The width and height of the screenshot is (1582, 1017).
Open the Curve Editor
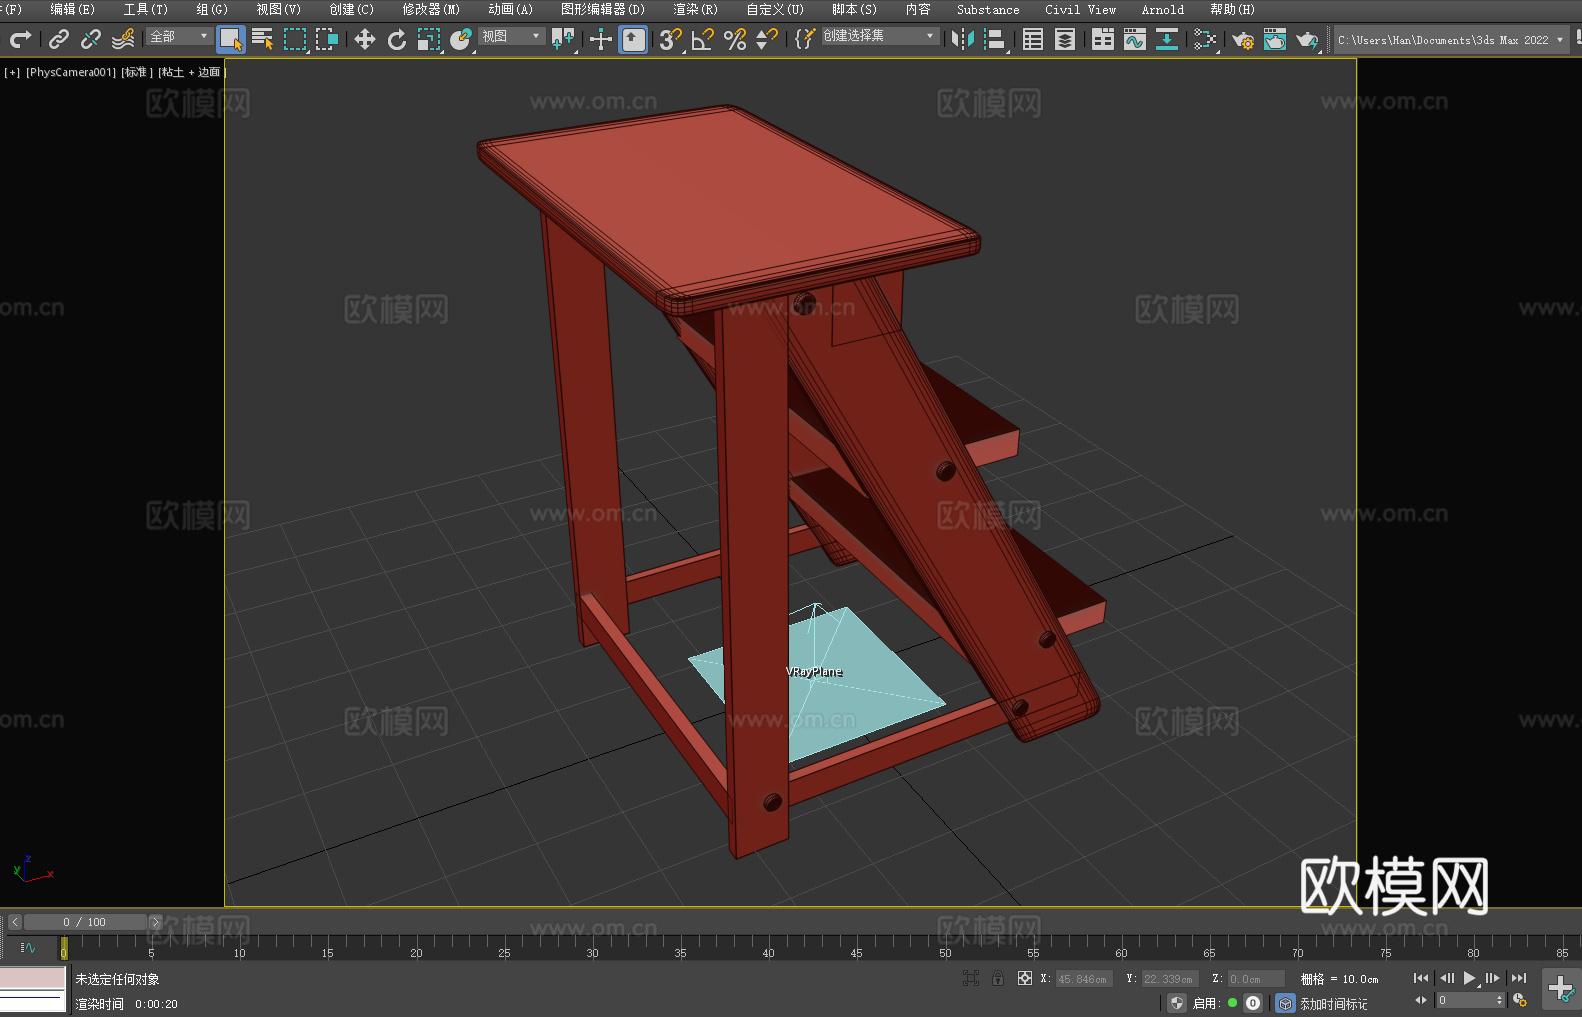(x=1135, y=39)
